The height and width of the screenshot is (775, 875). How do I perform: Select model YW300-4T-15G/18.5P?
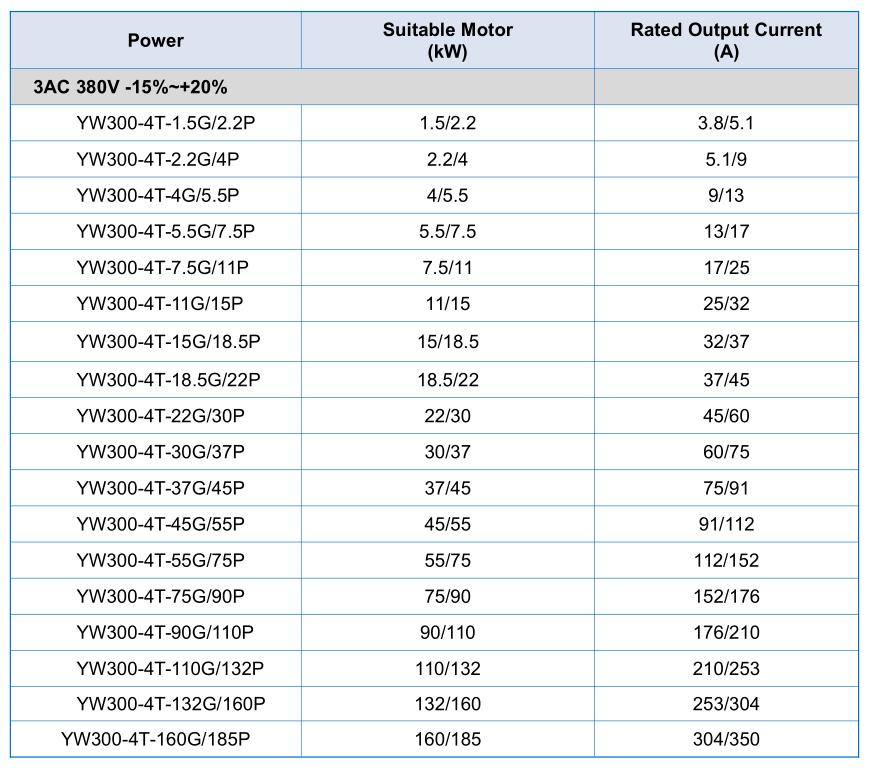click(x=169, y=341)
